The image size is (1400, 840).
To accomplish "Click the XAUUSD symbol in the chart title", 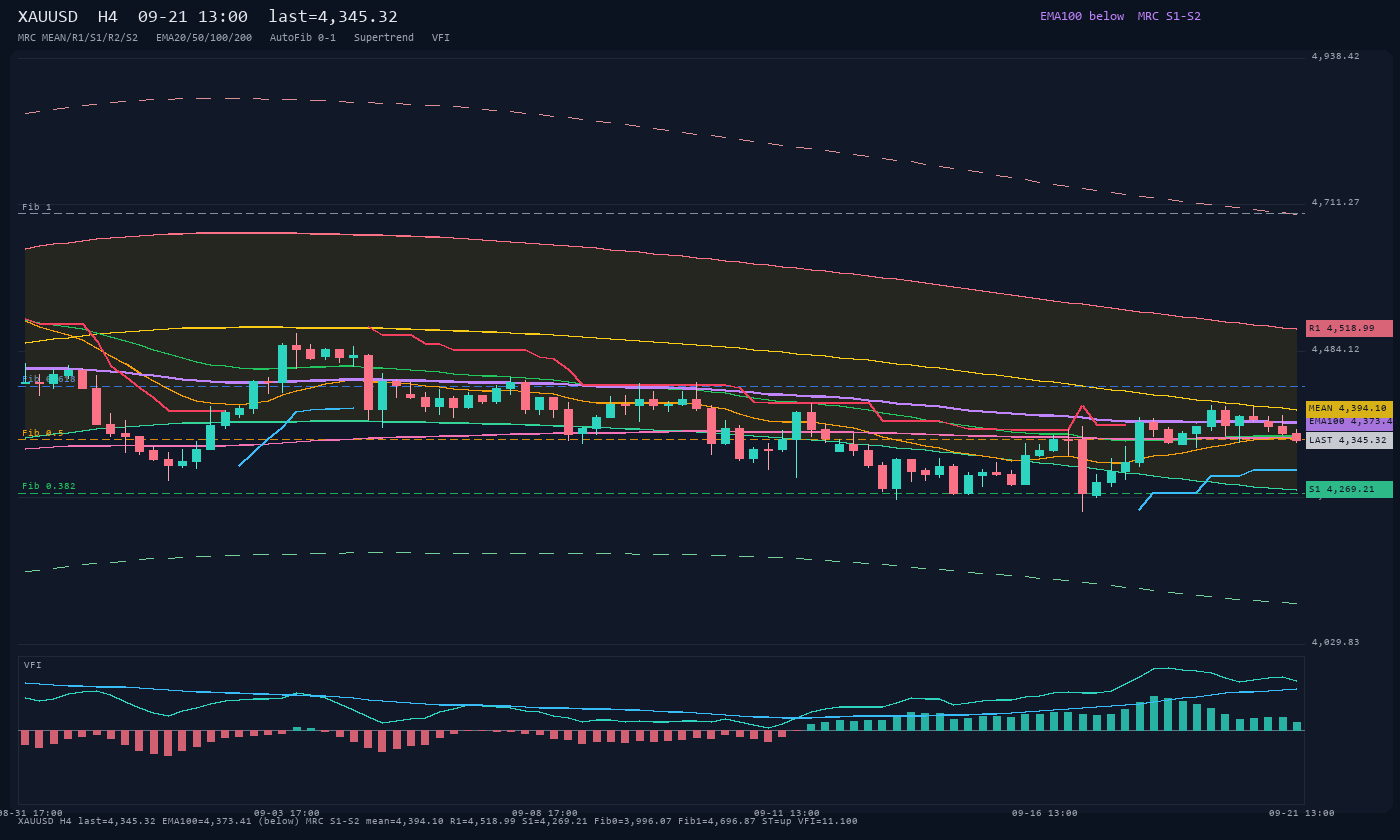I will pyautogui.click(x=51, y=17).
